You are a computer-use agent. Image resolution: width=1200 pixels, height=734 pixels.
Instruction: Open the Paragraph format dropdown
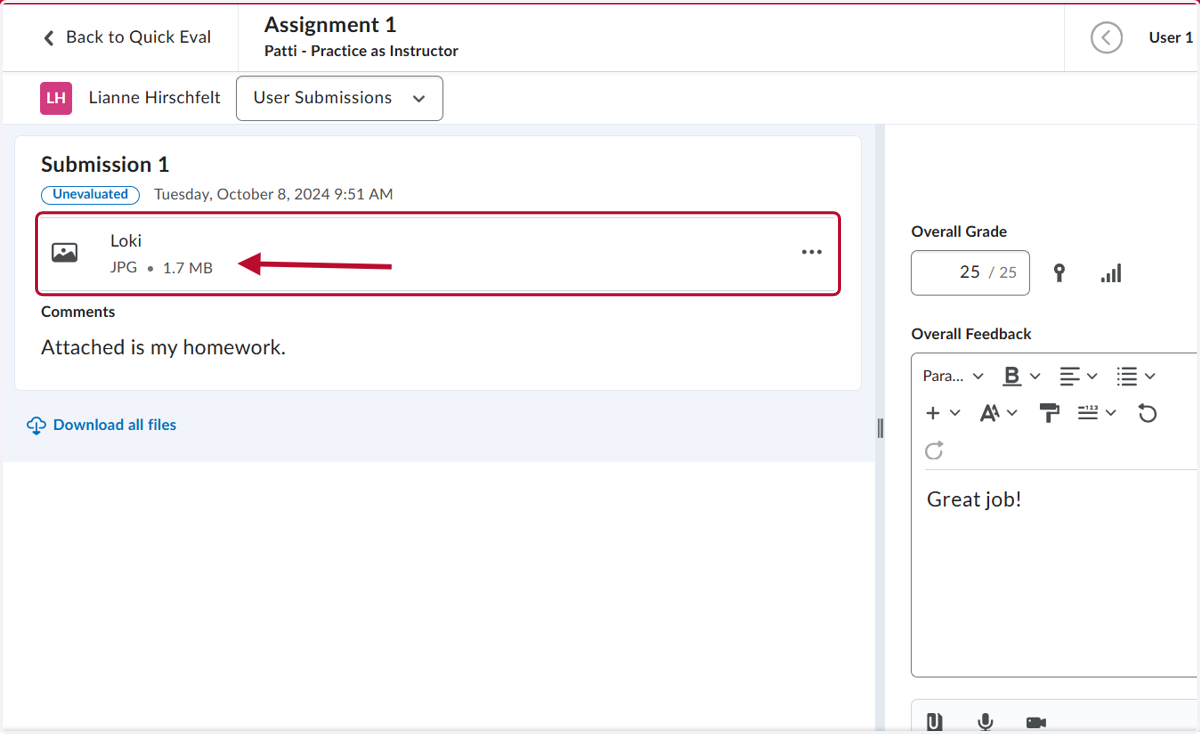point(953,376)
